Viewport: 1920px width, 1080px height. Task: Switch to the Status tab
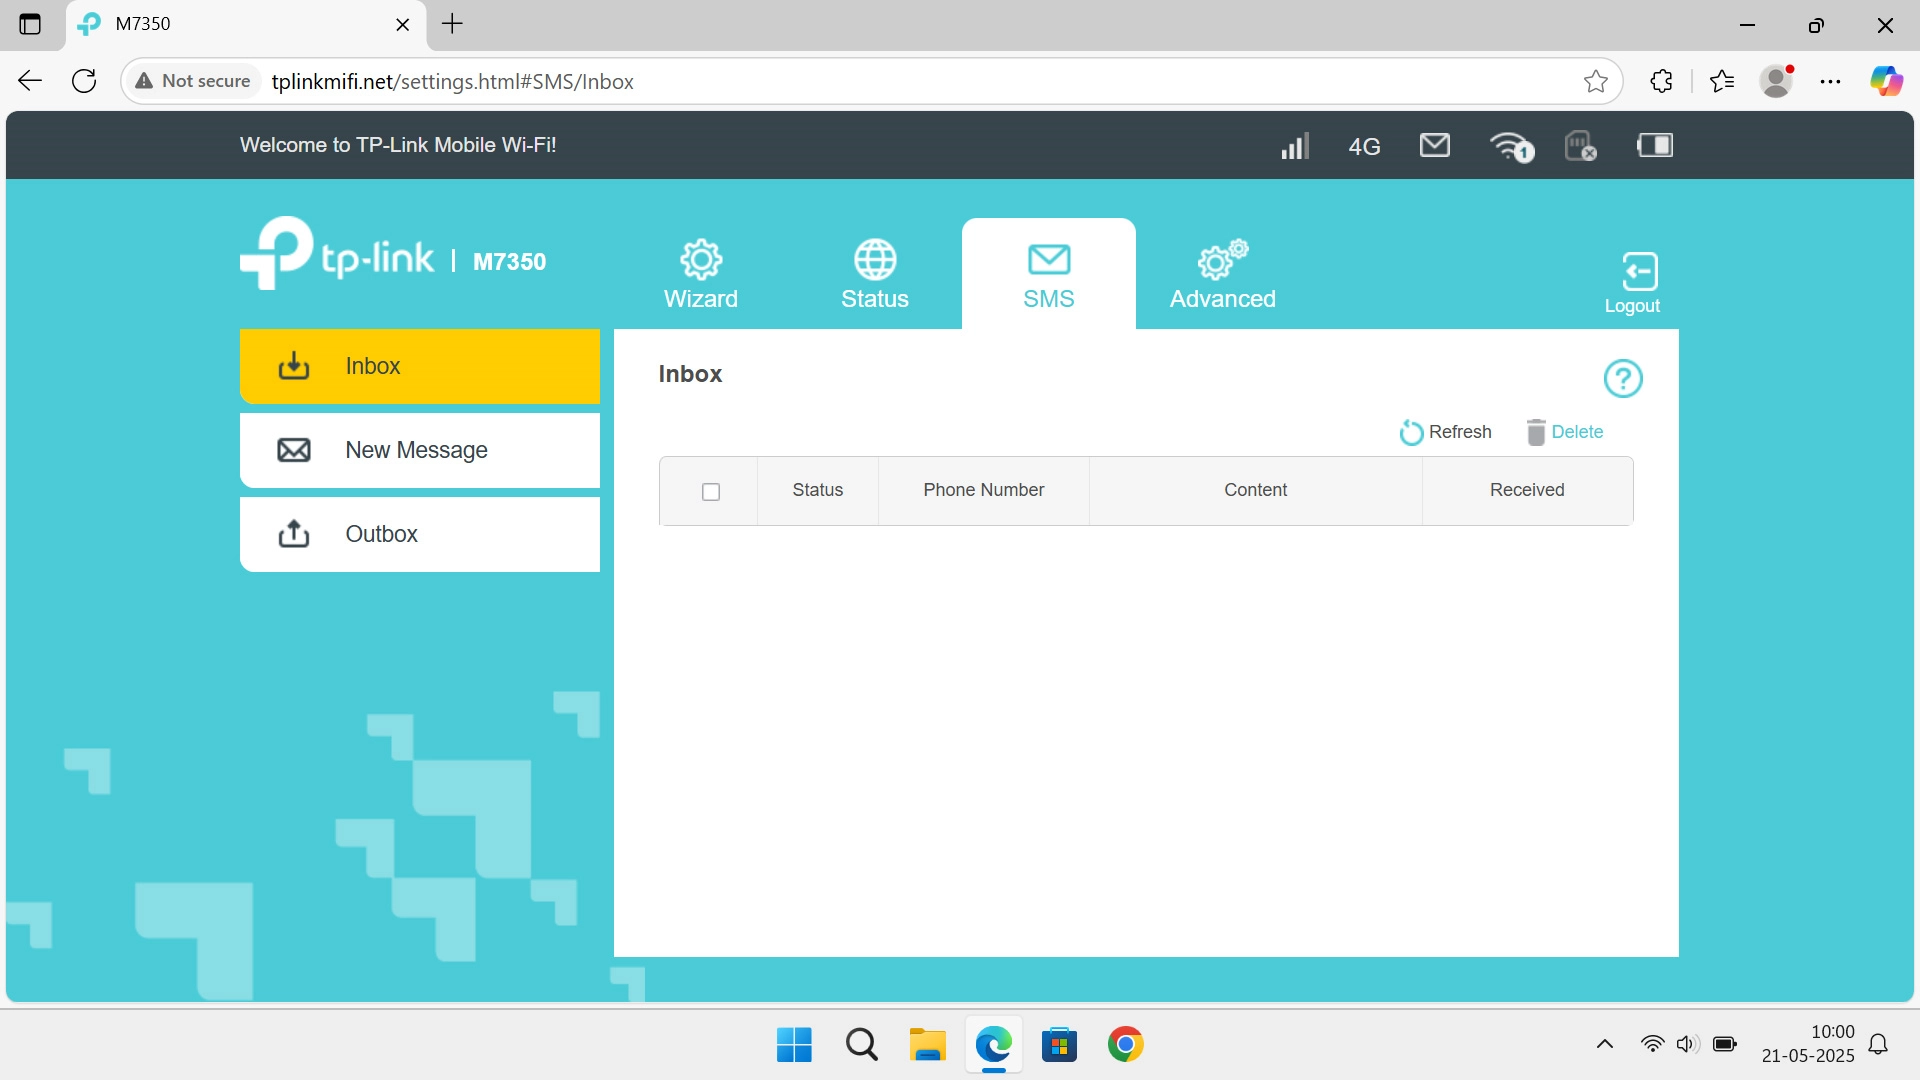coord(875,274)
